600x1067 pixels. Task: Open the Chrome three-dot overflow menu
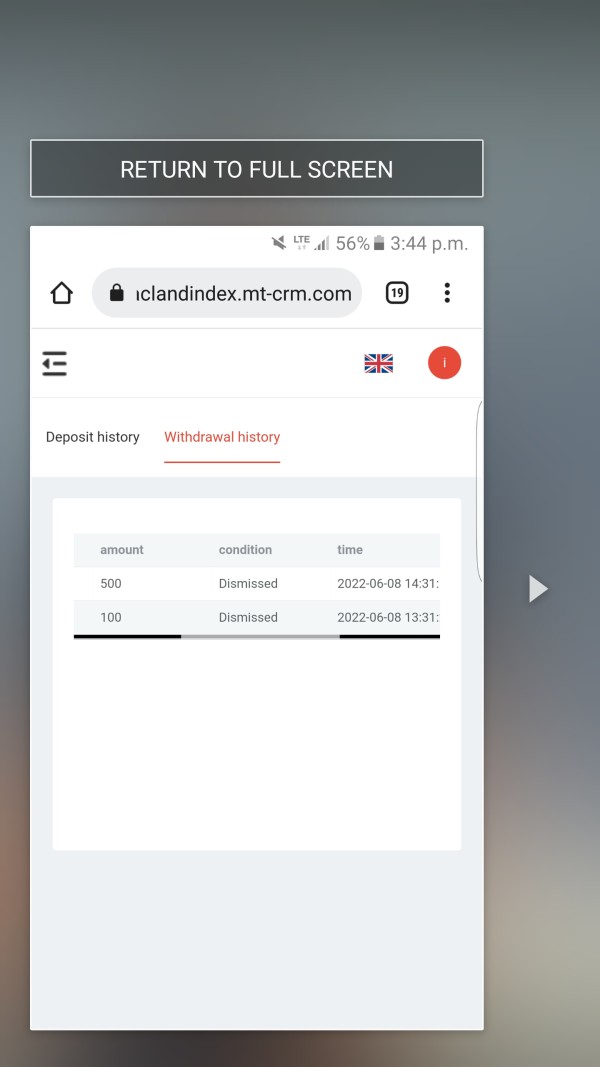tap(447, 293)
